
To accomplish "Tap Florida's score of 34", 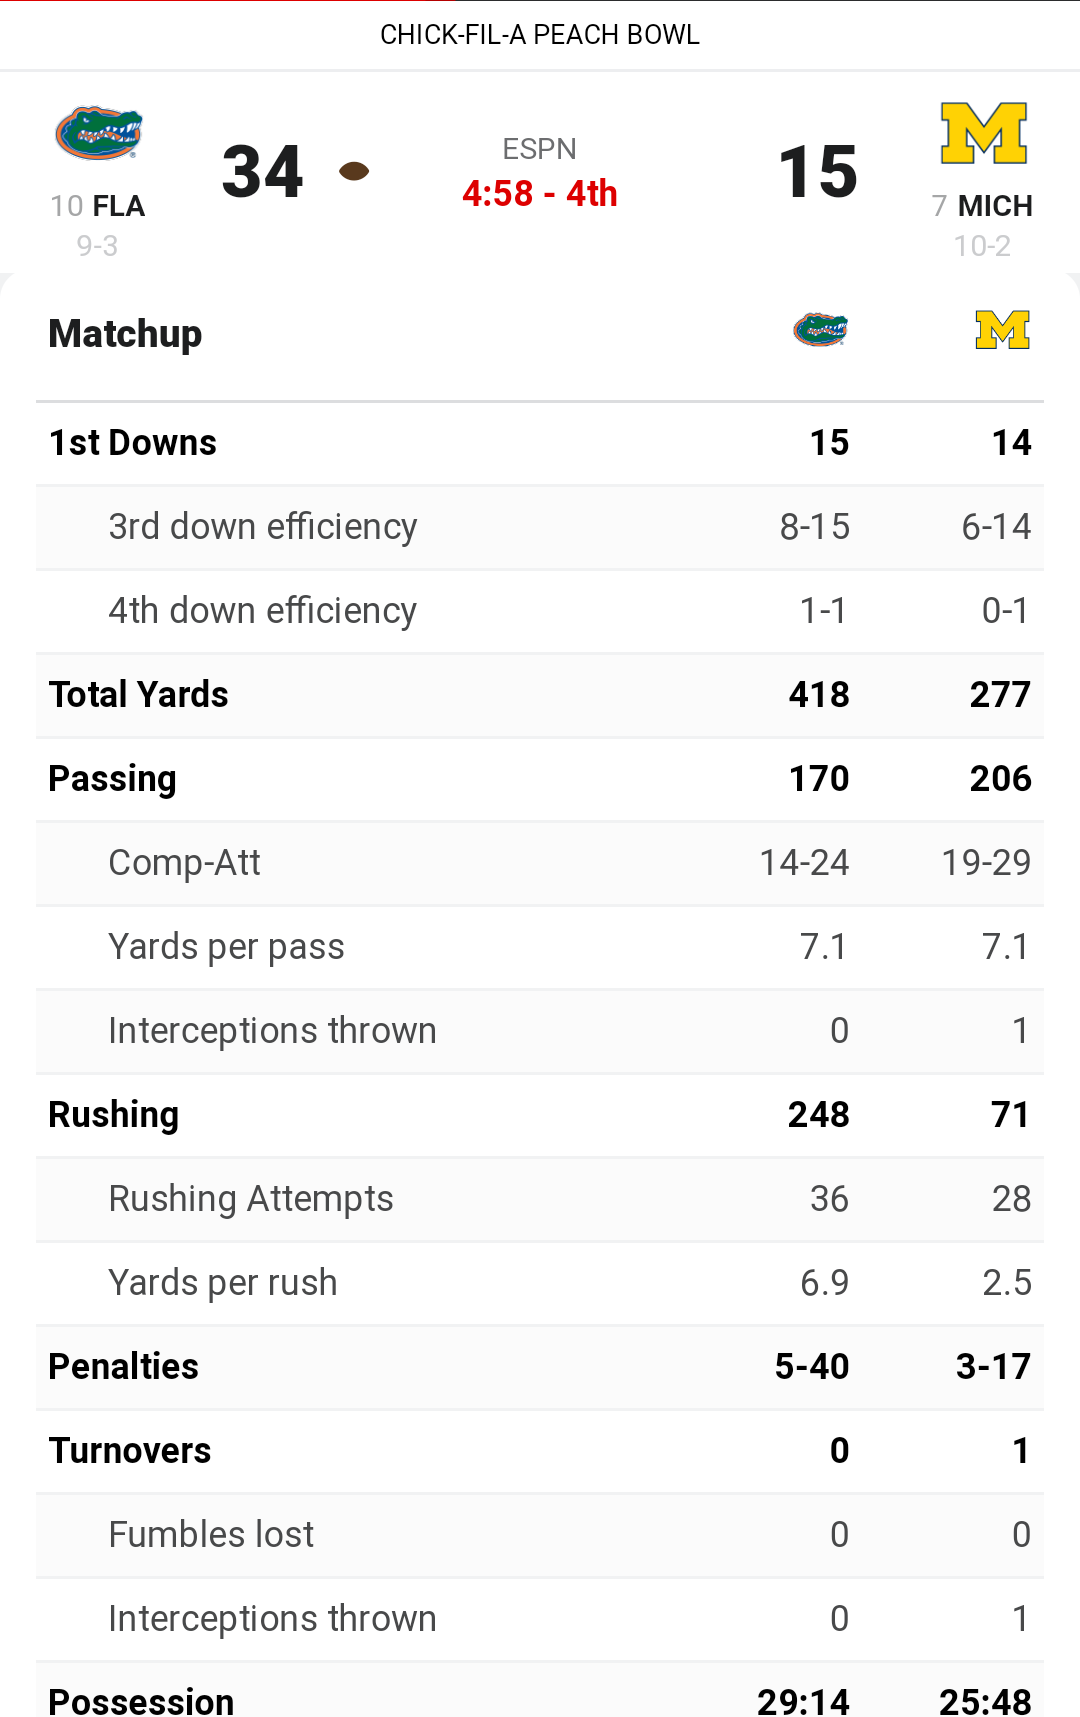I will coord(263,172).
